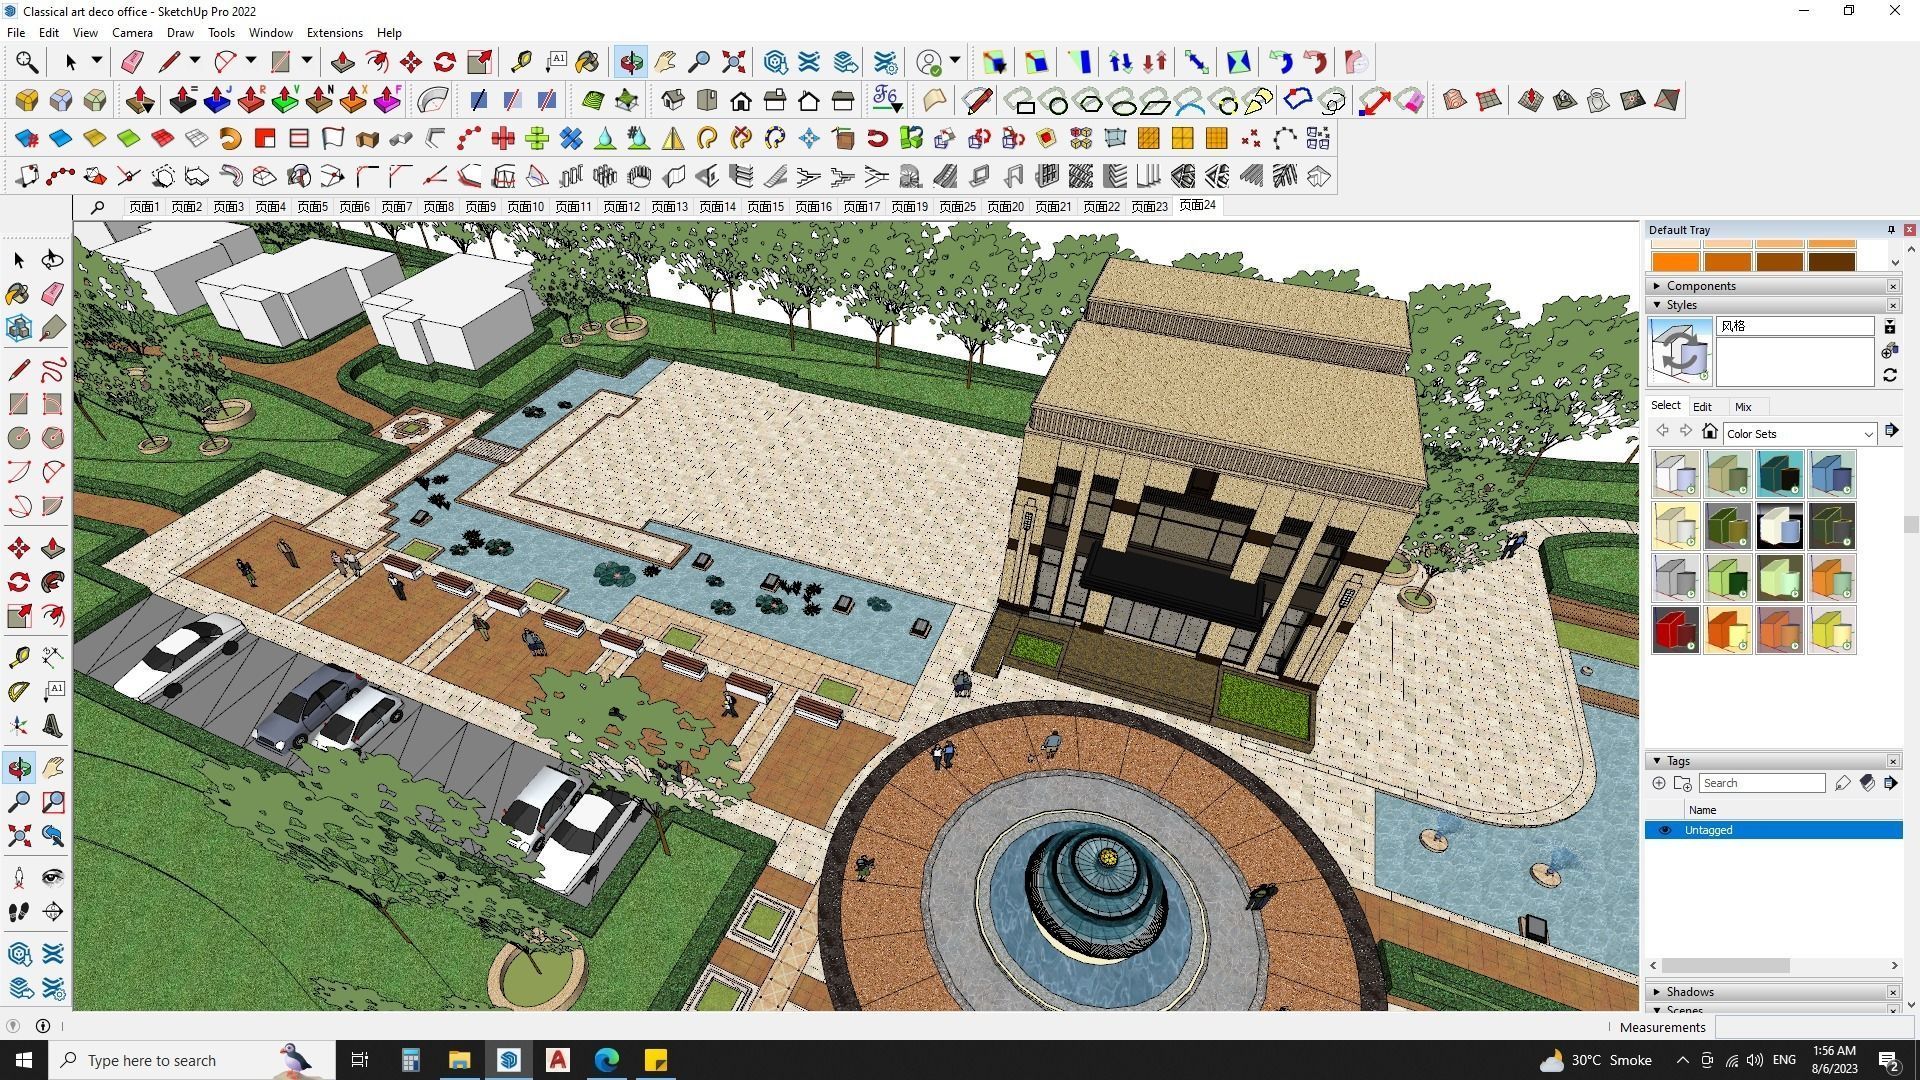The height and width of the screenshot is (1080, 1920).
Task: Choose the red style thumbnail in Color Sets
Action: 1676,630
